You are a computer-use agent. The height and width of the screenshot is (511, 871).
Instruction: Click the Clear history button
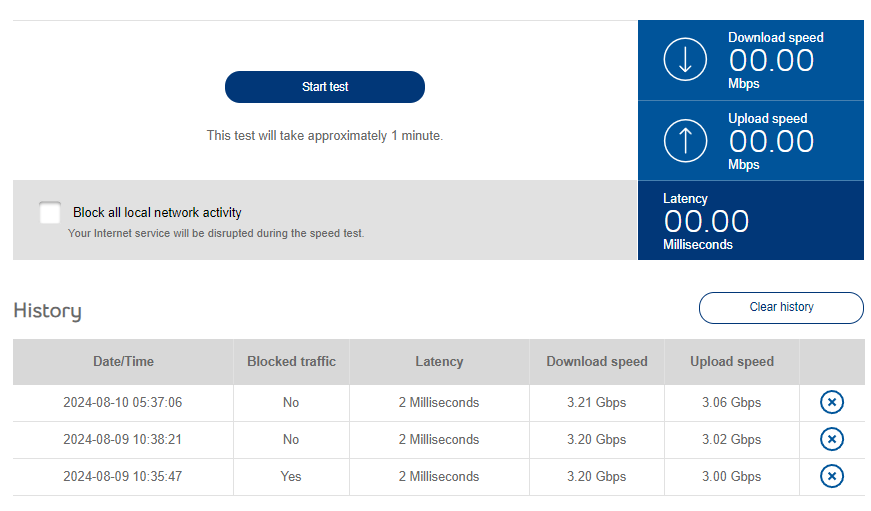(781, 307)
